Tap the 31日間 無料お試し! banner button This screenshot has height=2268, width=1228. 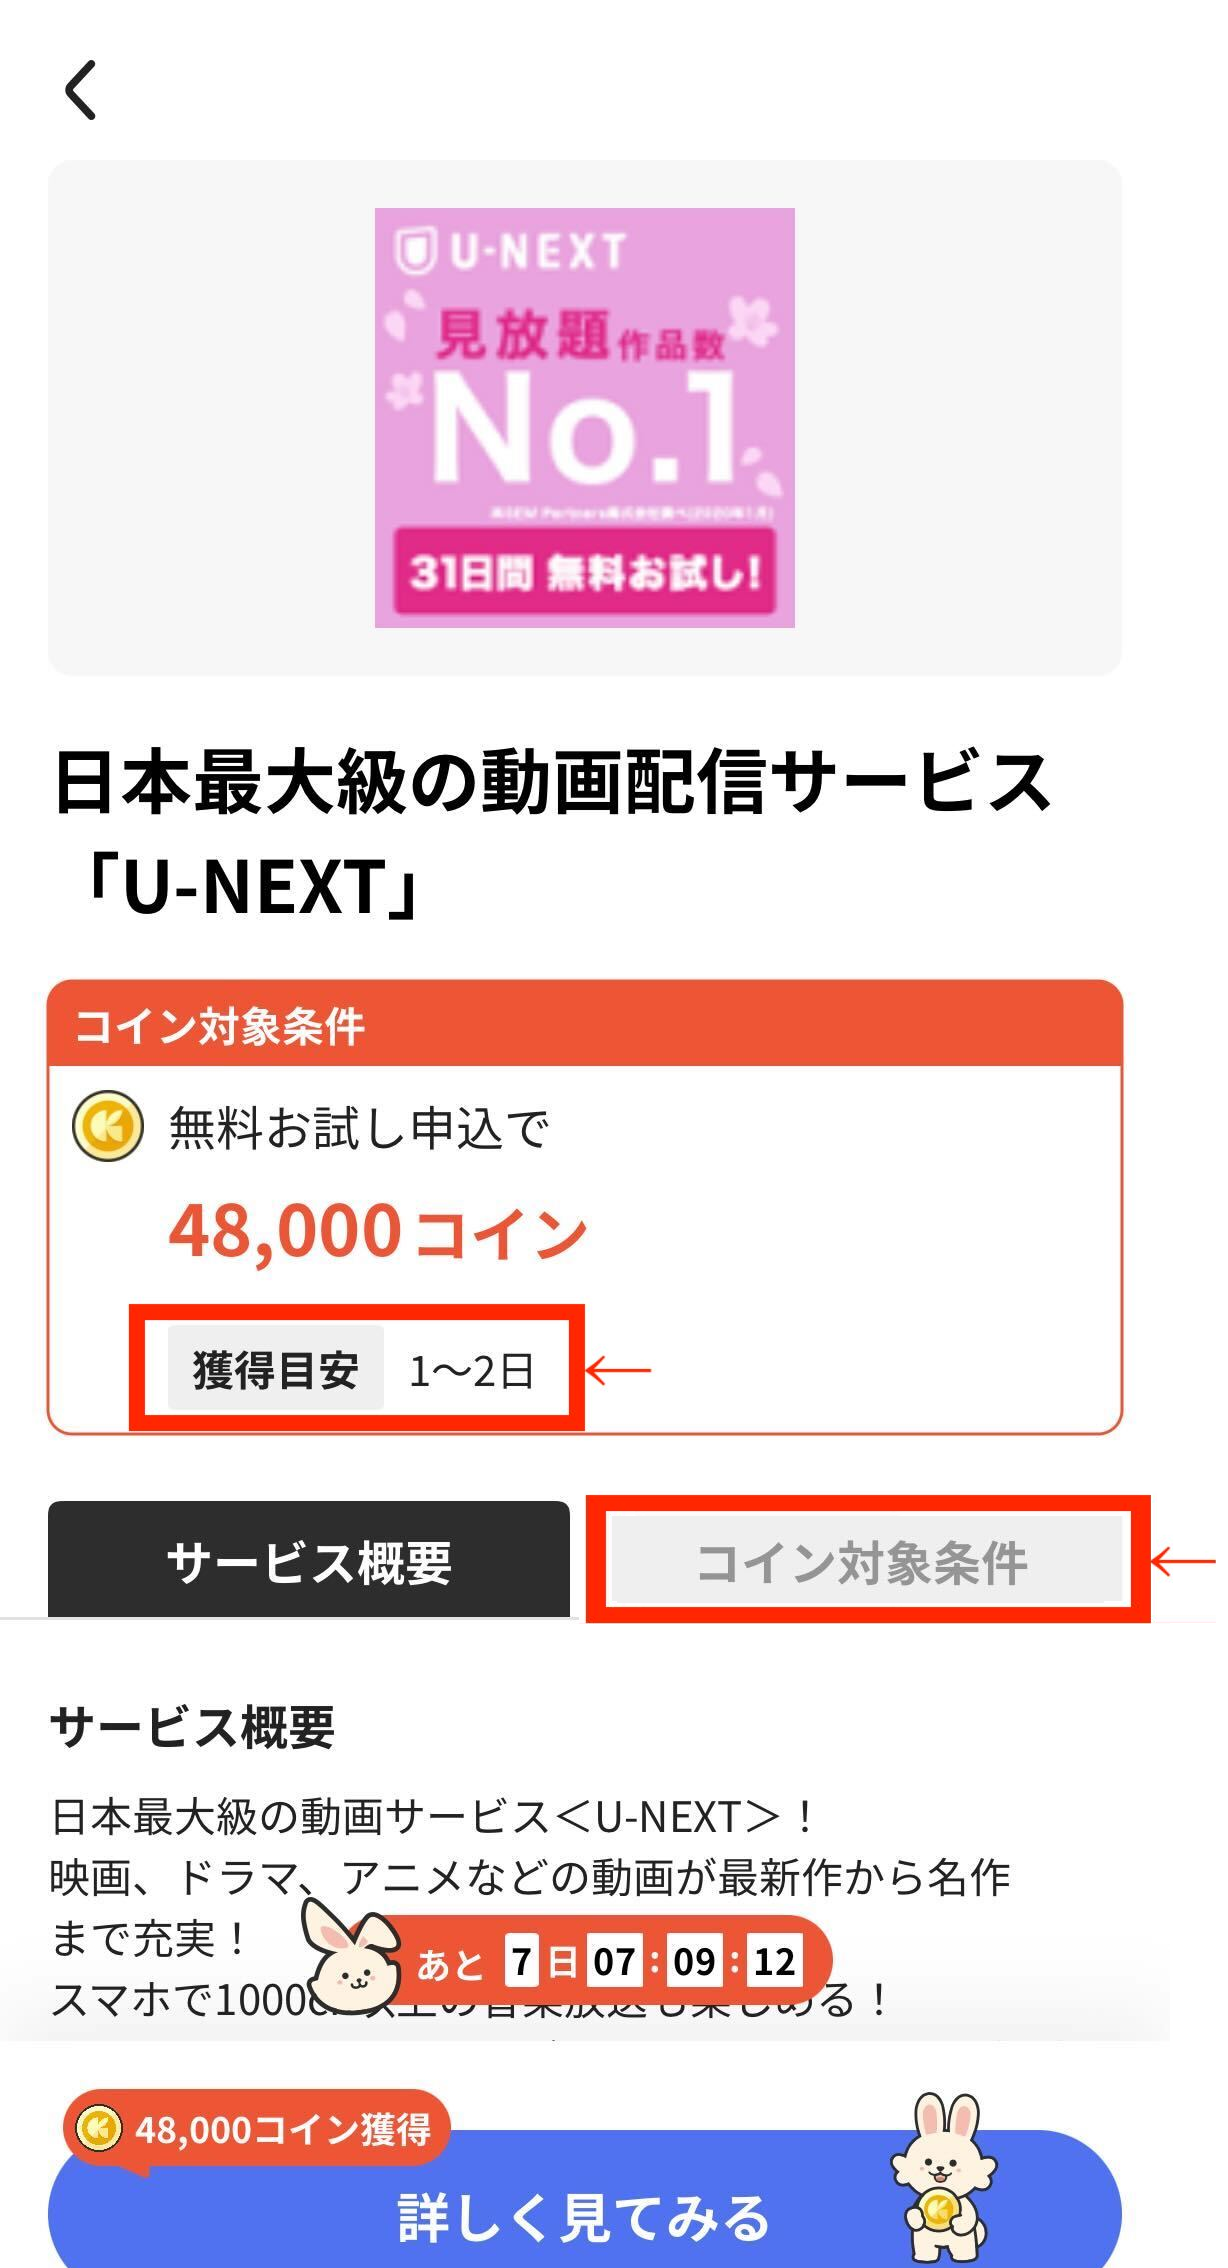point(584,572)
